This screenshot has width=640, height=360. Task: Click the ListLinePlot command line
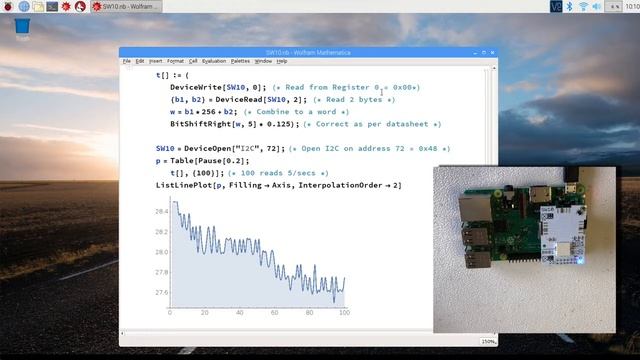point(279,185)
